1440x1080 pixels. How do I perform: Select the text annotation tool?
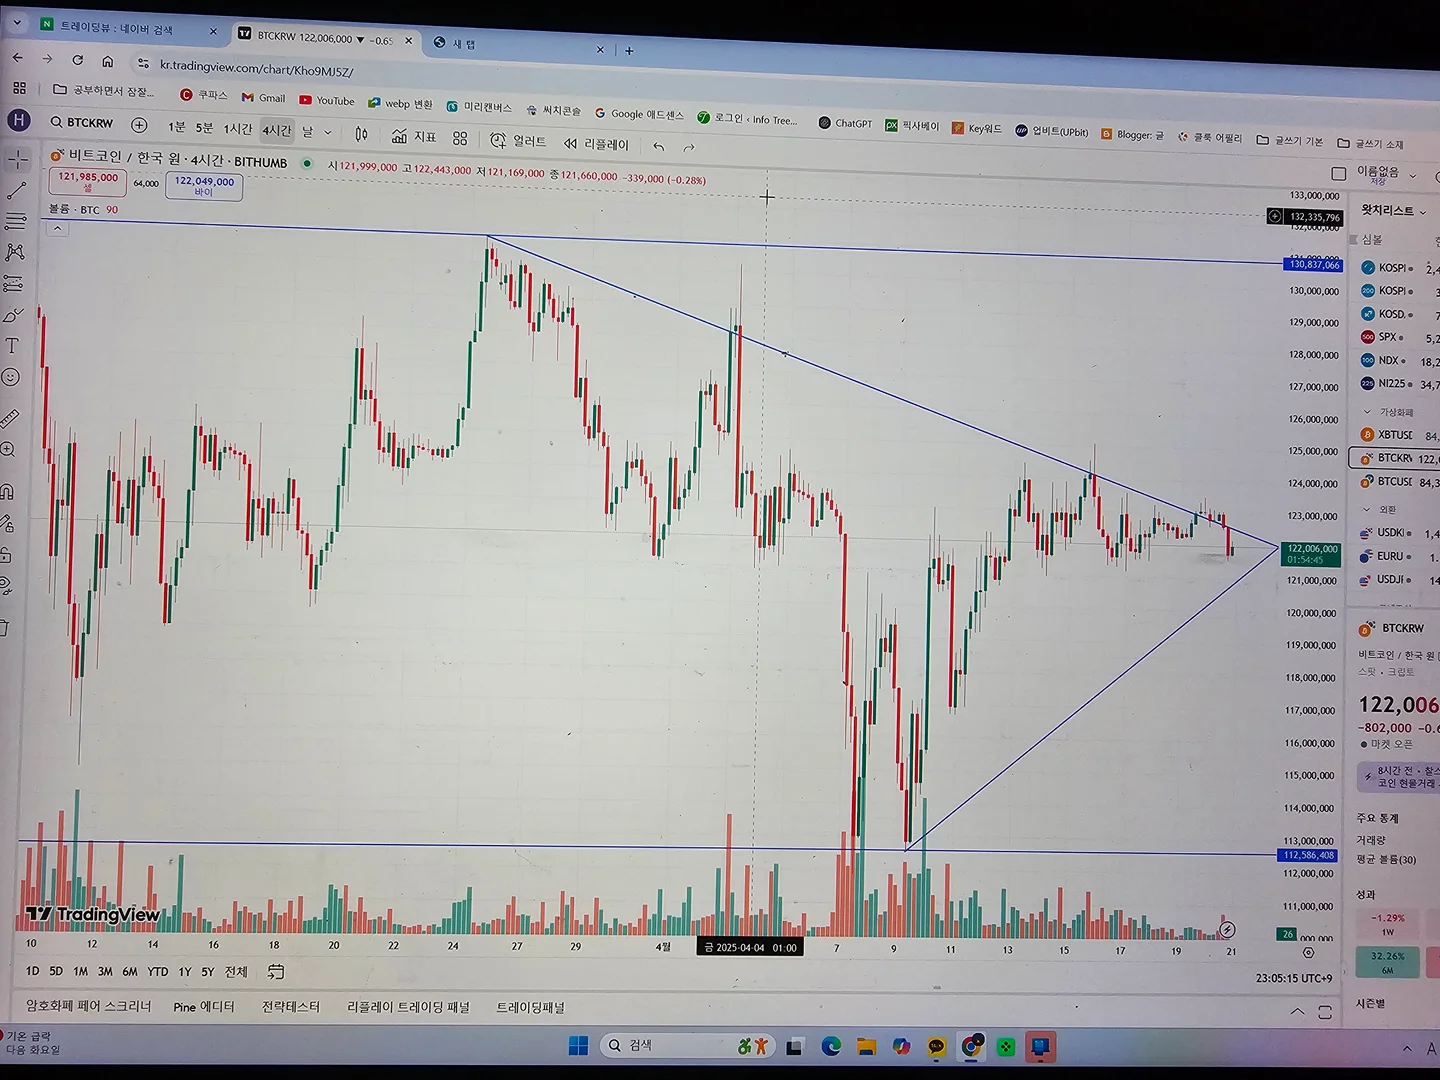(x=12, y=346)
